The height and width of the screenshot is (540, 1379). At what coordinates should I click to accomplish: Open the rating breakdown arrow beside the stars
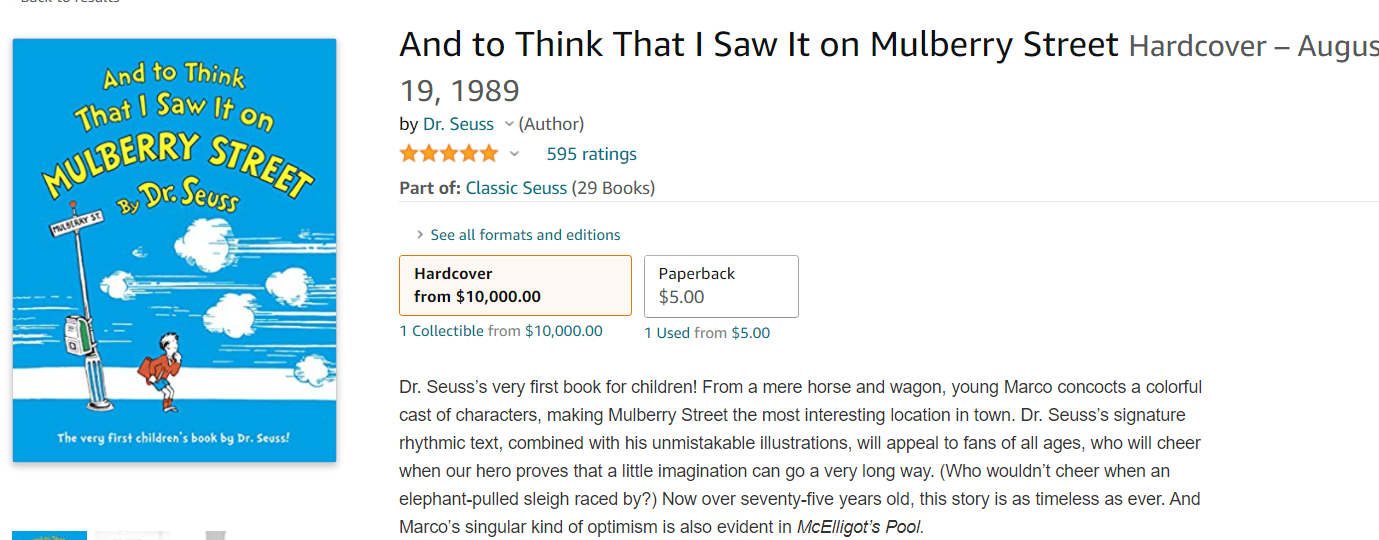pos(515,154)
